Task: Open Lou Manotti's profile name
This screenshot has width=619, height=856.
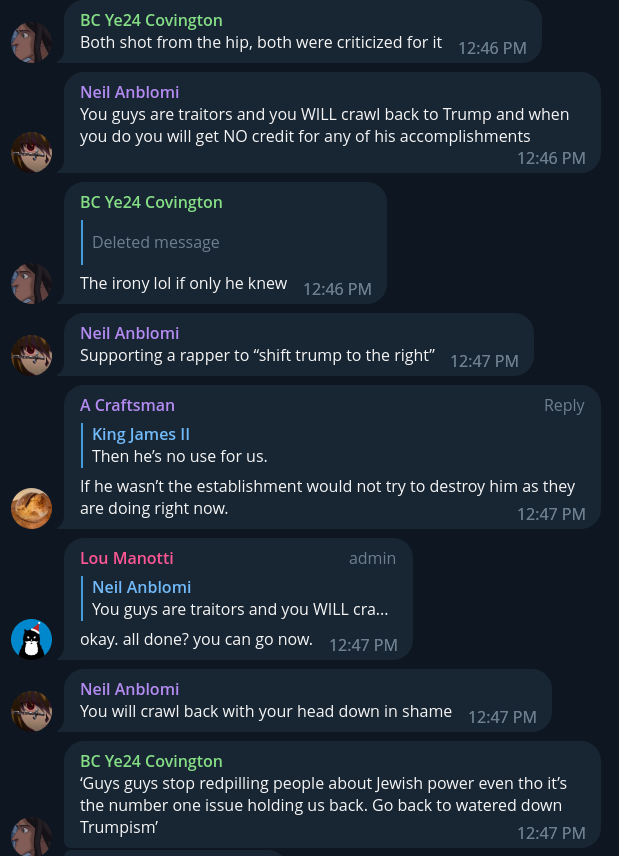Action: pos(127,558)
